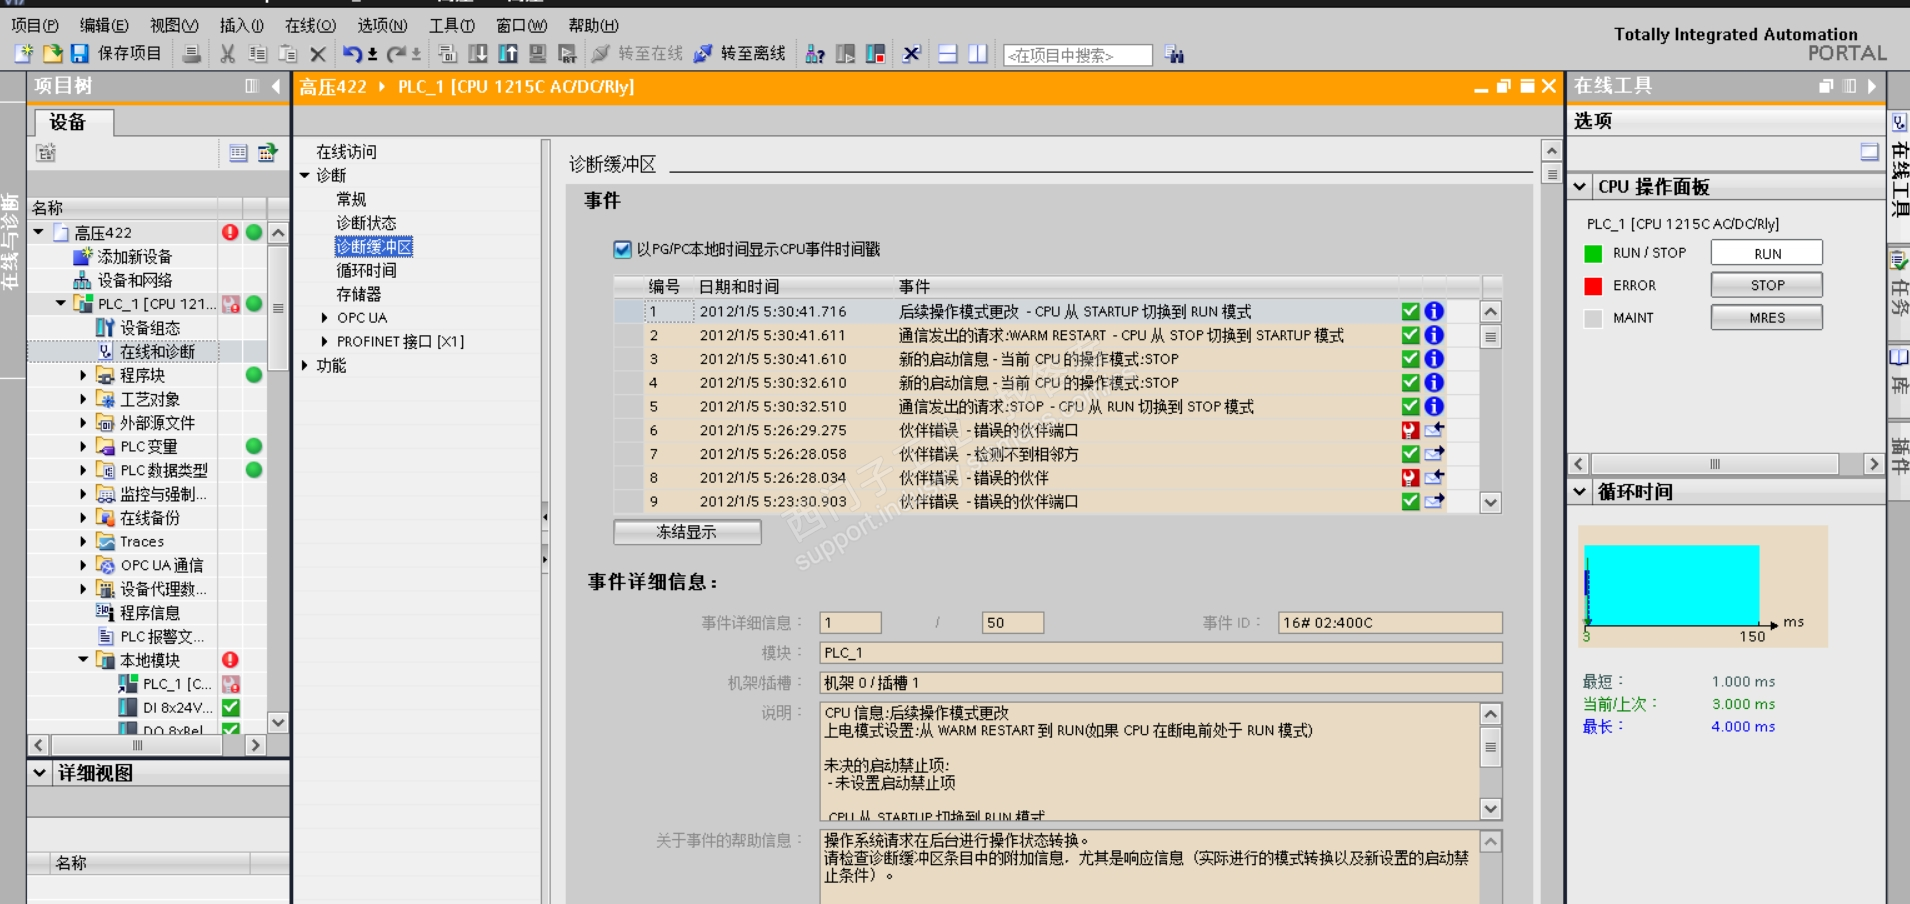Collapse the 详细视图 panel
This screenshot has height=904, width=1910.
(x=39, y=773)
